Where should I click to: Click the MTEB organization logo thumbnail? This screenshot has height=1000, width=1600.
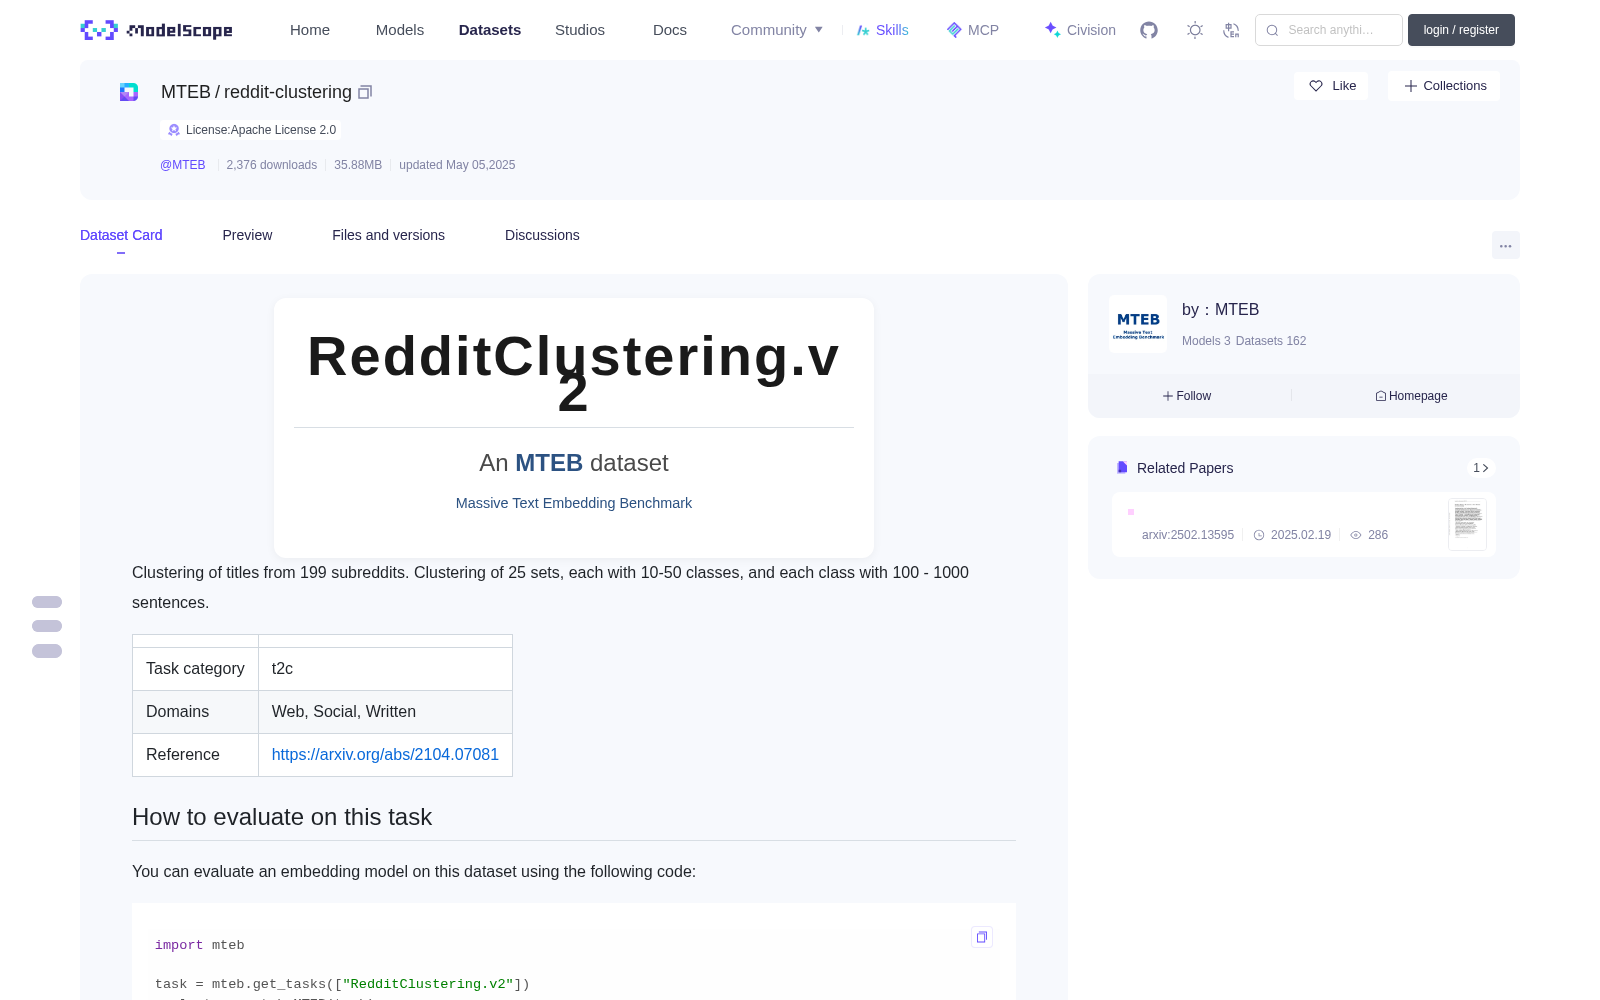click(x=1138, y=324)
